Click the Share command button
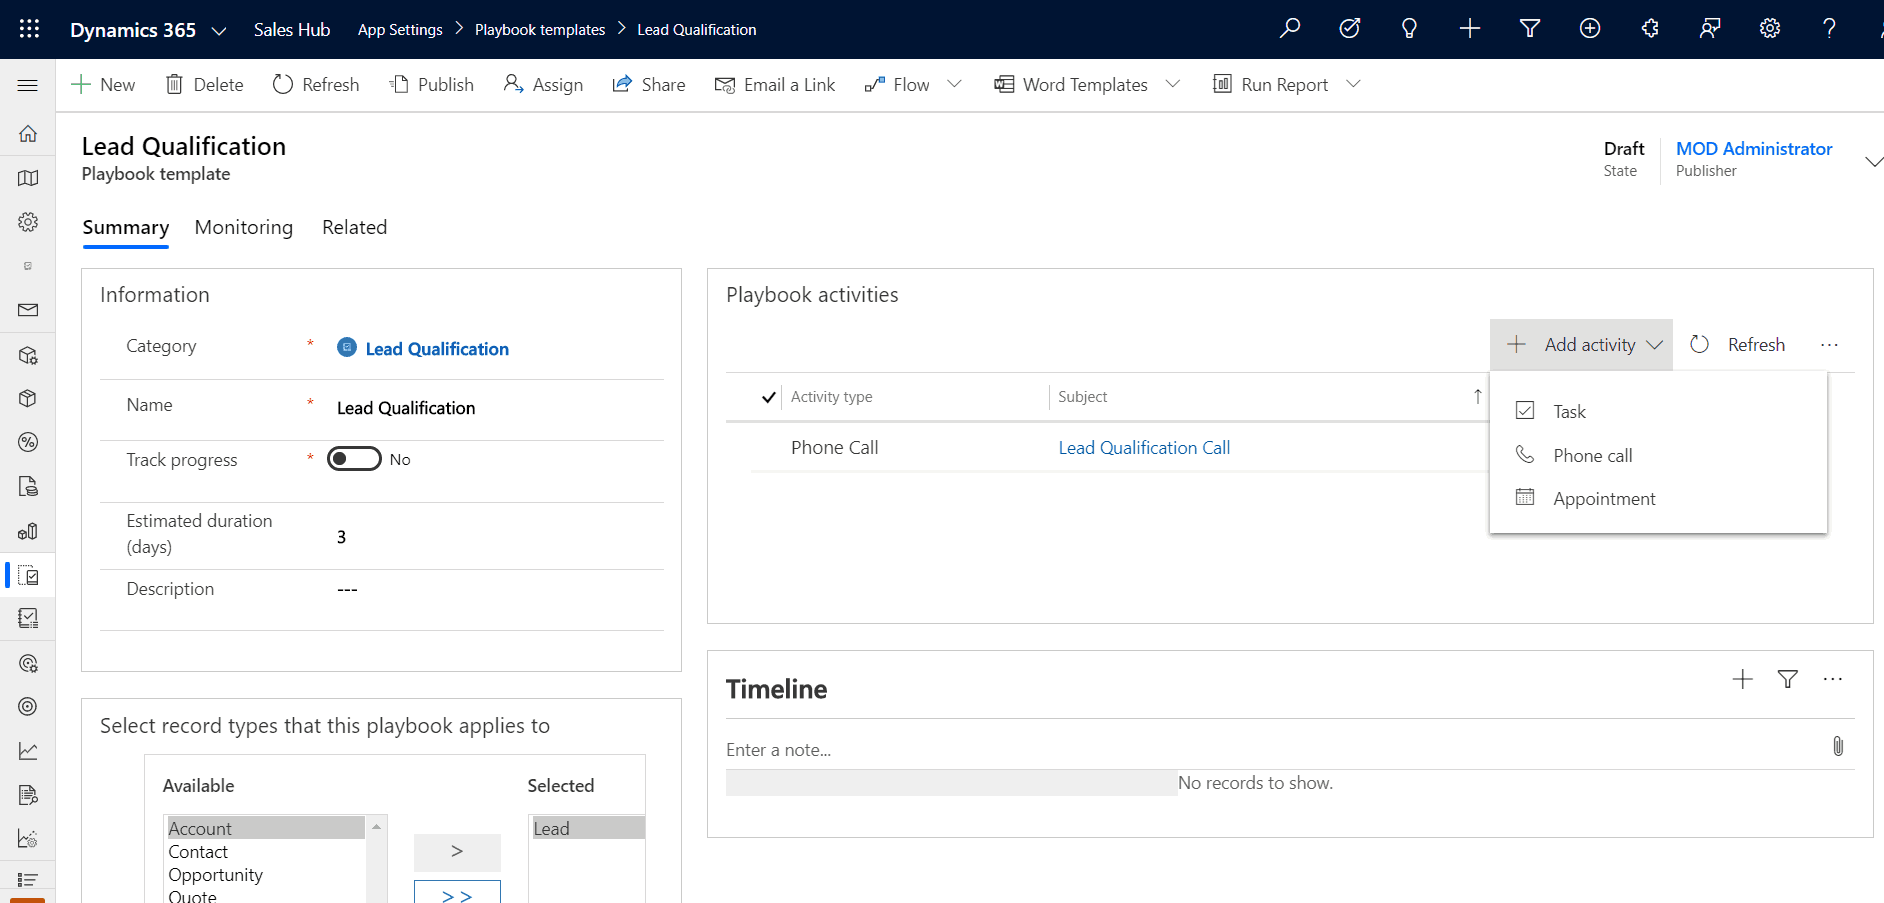The height and width of the screenshot is (903, 1884). 649,85
